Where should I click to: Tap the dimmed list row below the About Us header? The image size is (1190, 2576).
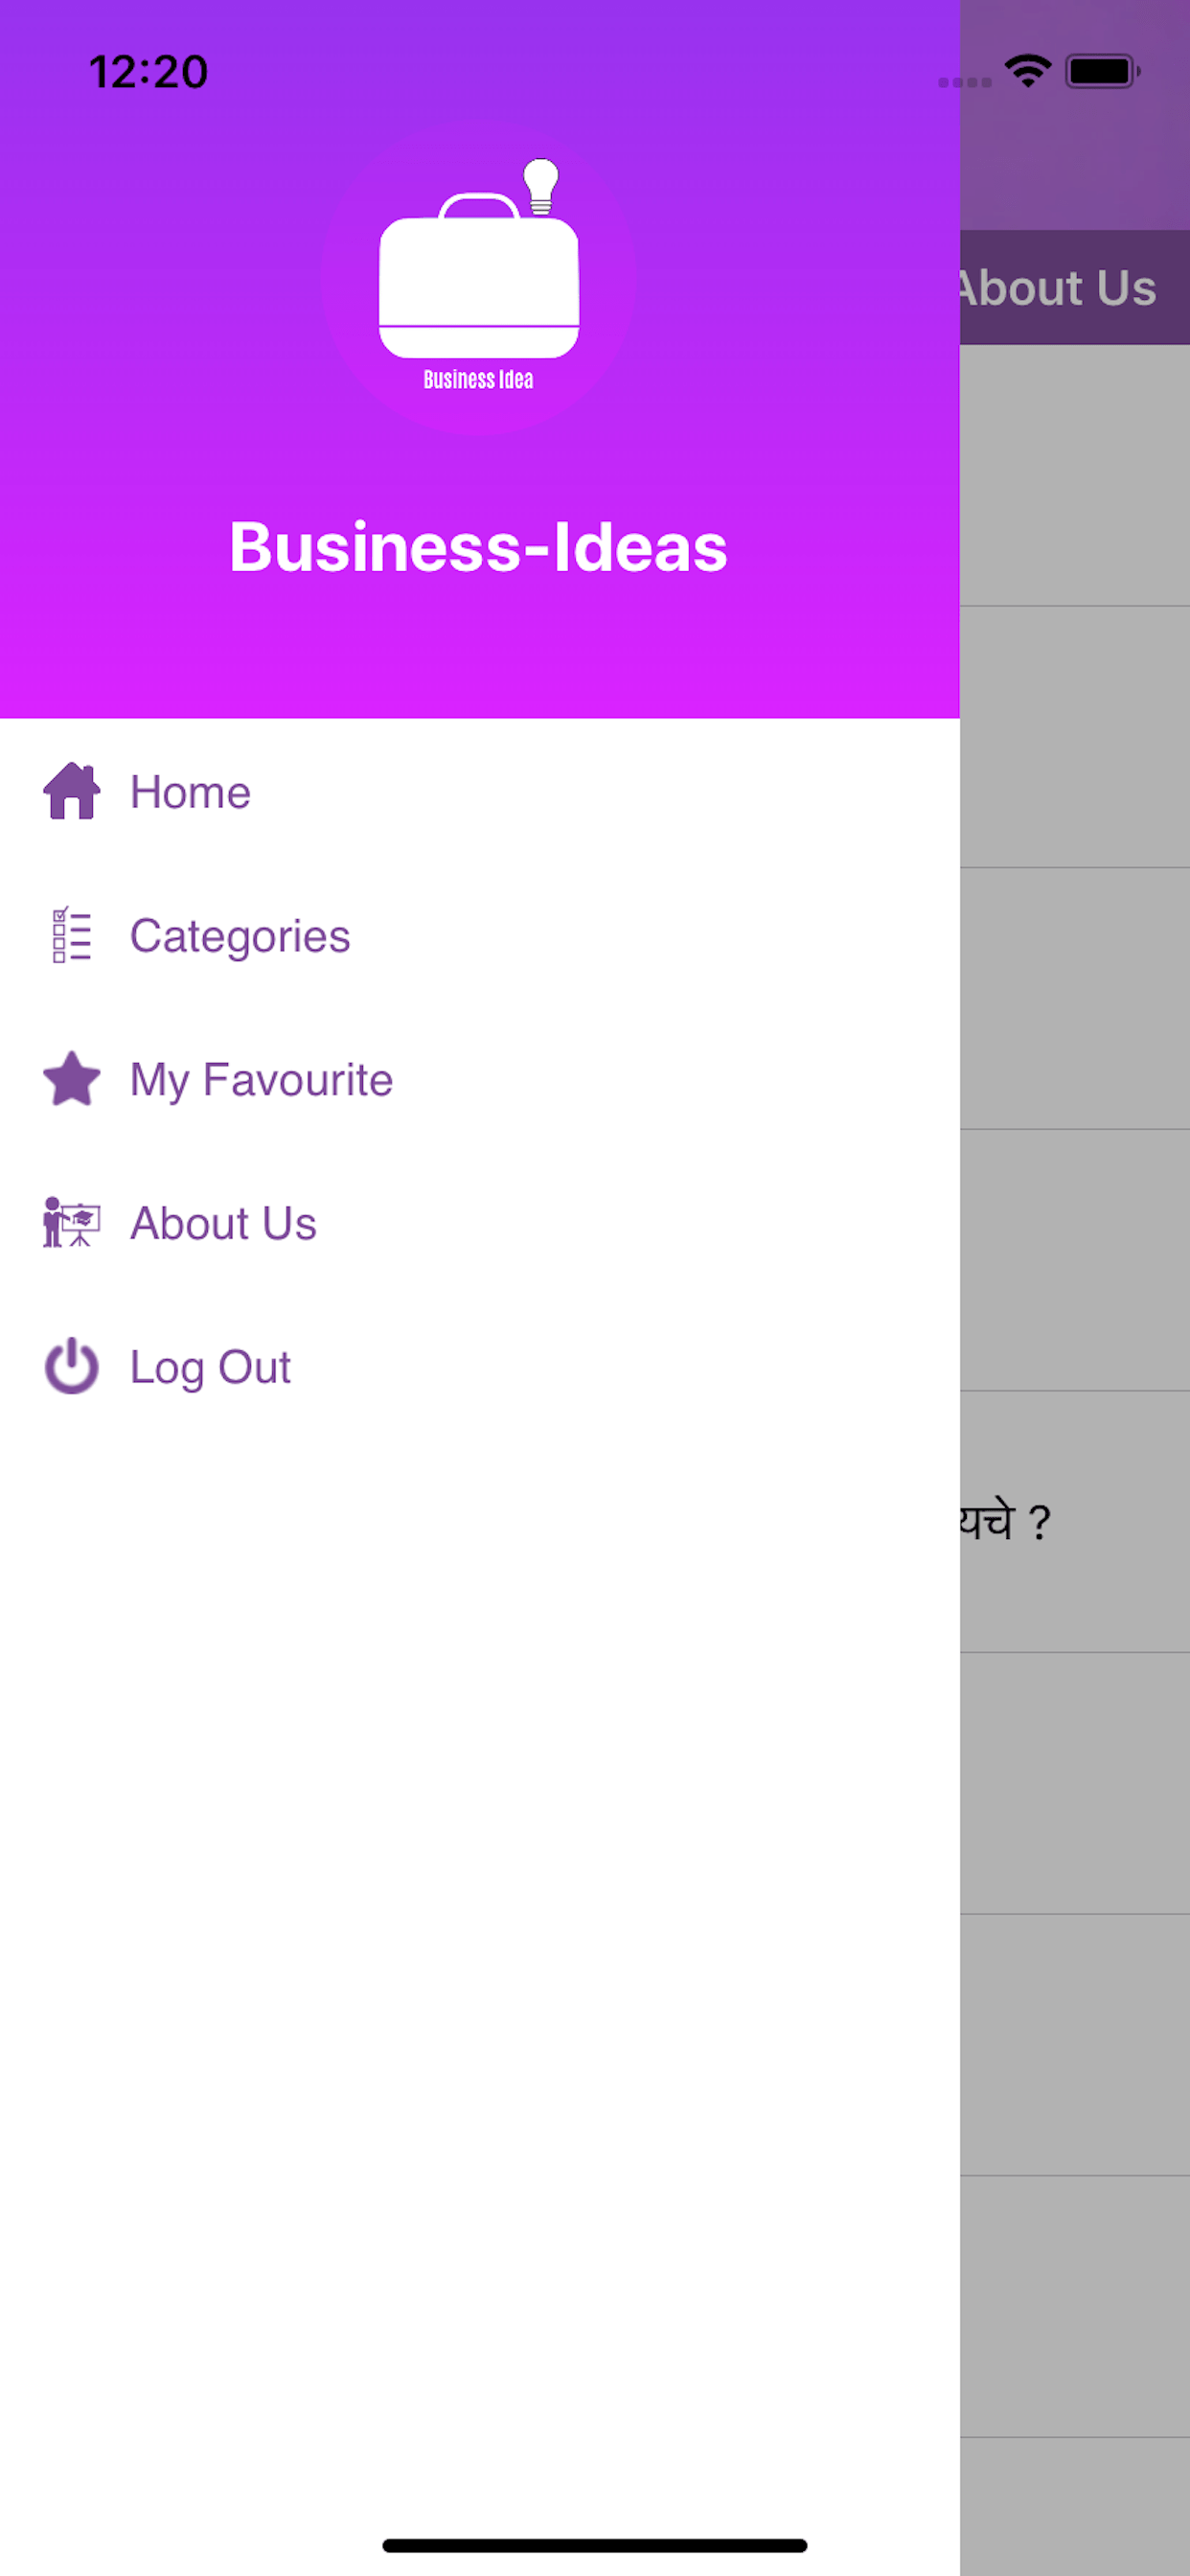tap(1075, 476)
